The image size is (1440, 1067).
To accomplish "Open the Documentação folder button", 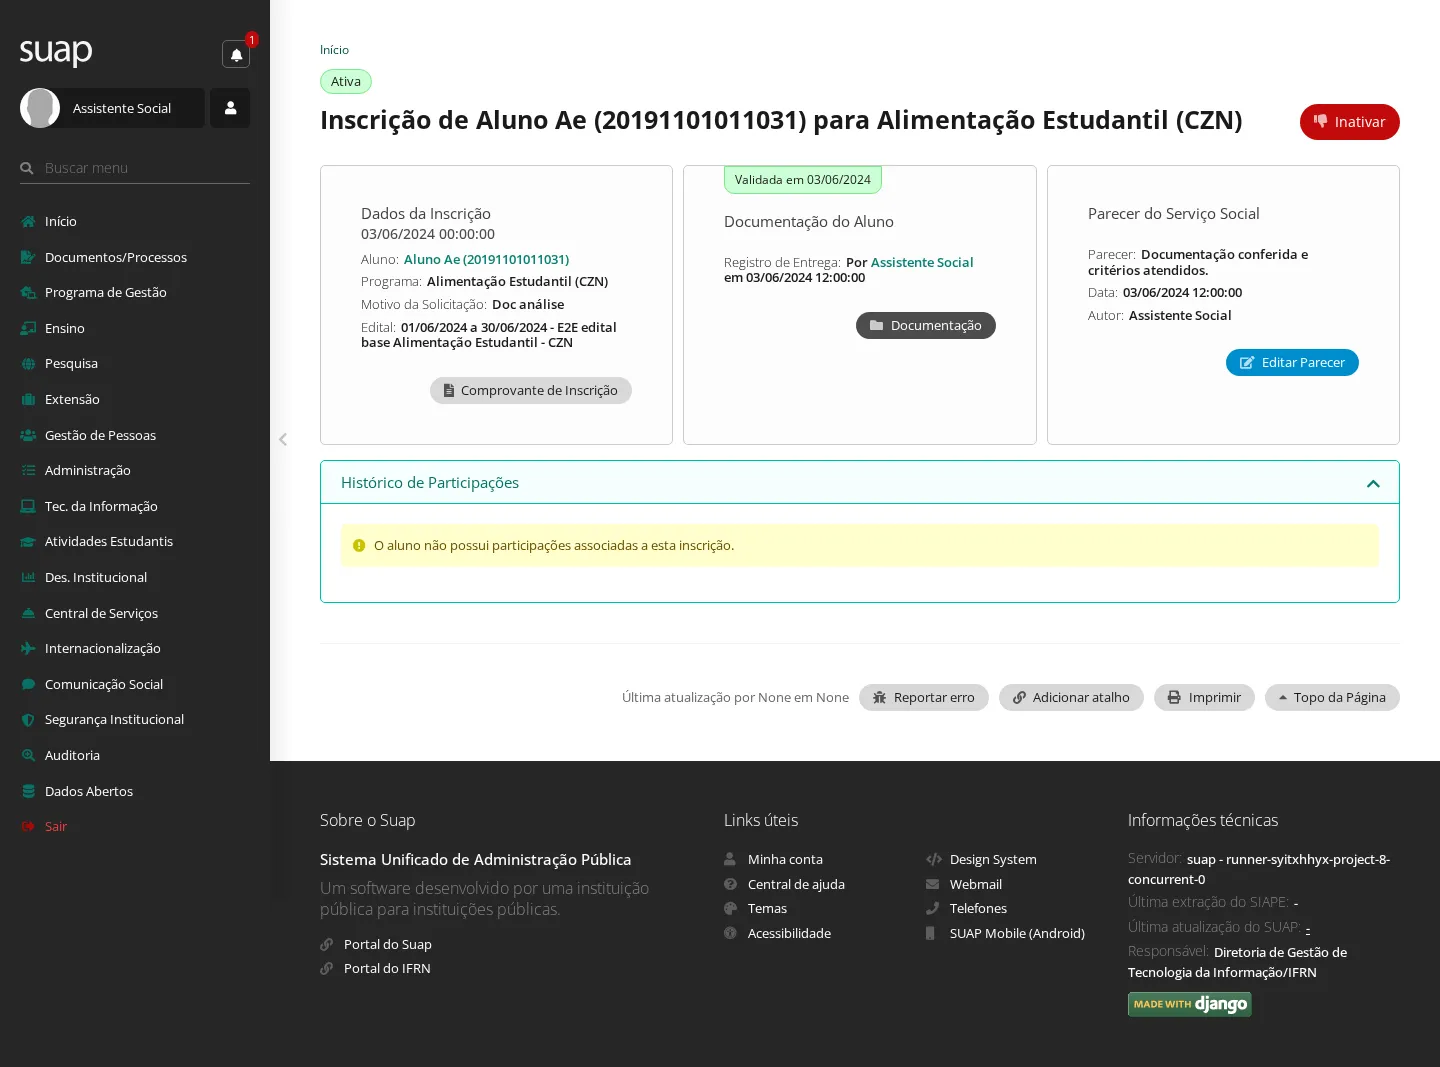I will [x=926, y=325].
